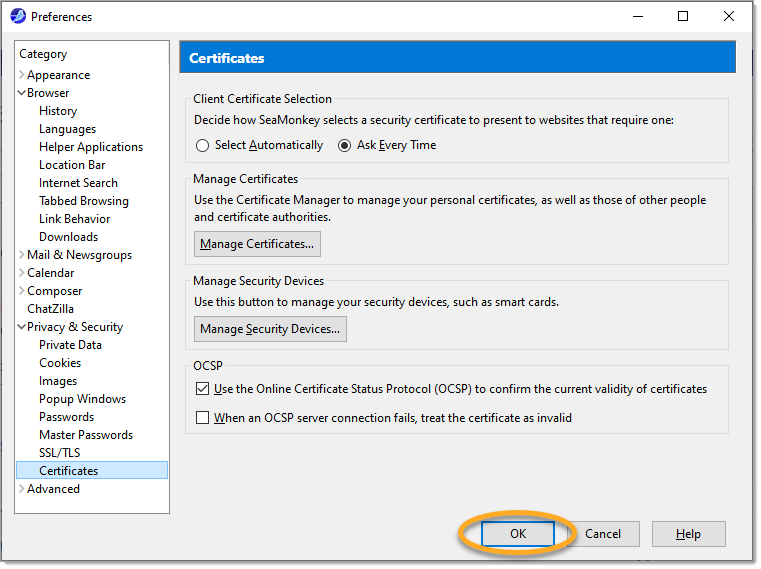
Task: Click the SeaMonkey icon in title bar
Action: (17, 16)
